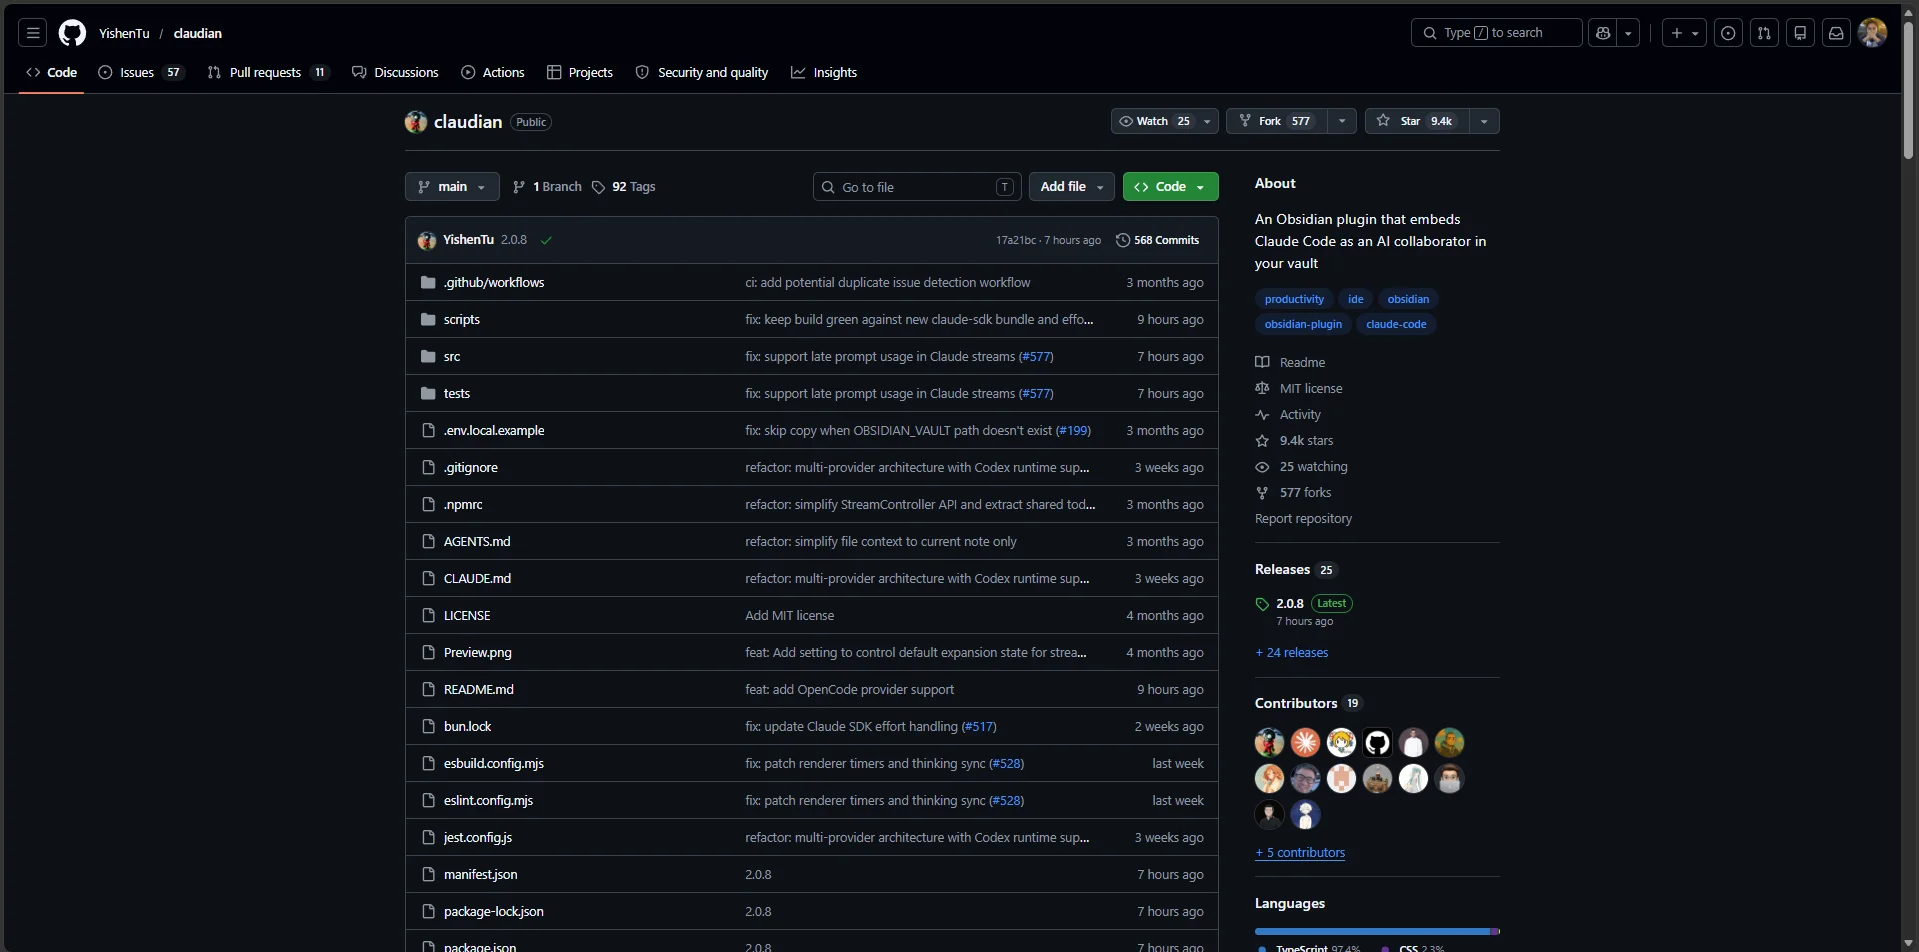The image size is (1919, 952).
Task: Switch to the Actions tab
Action: coord(493,72)
